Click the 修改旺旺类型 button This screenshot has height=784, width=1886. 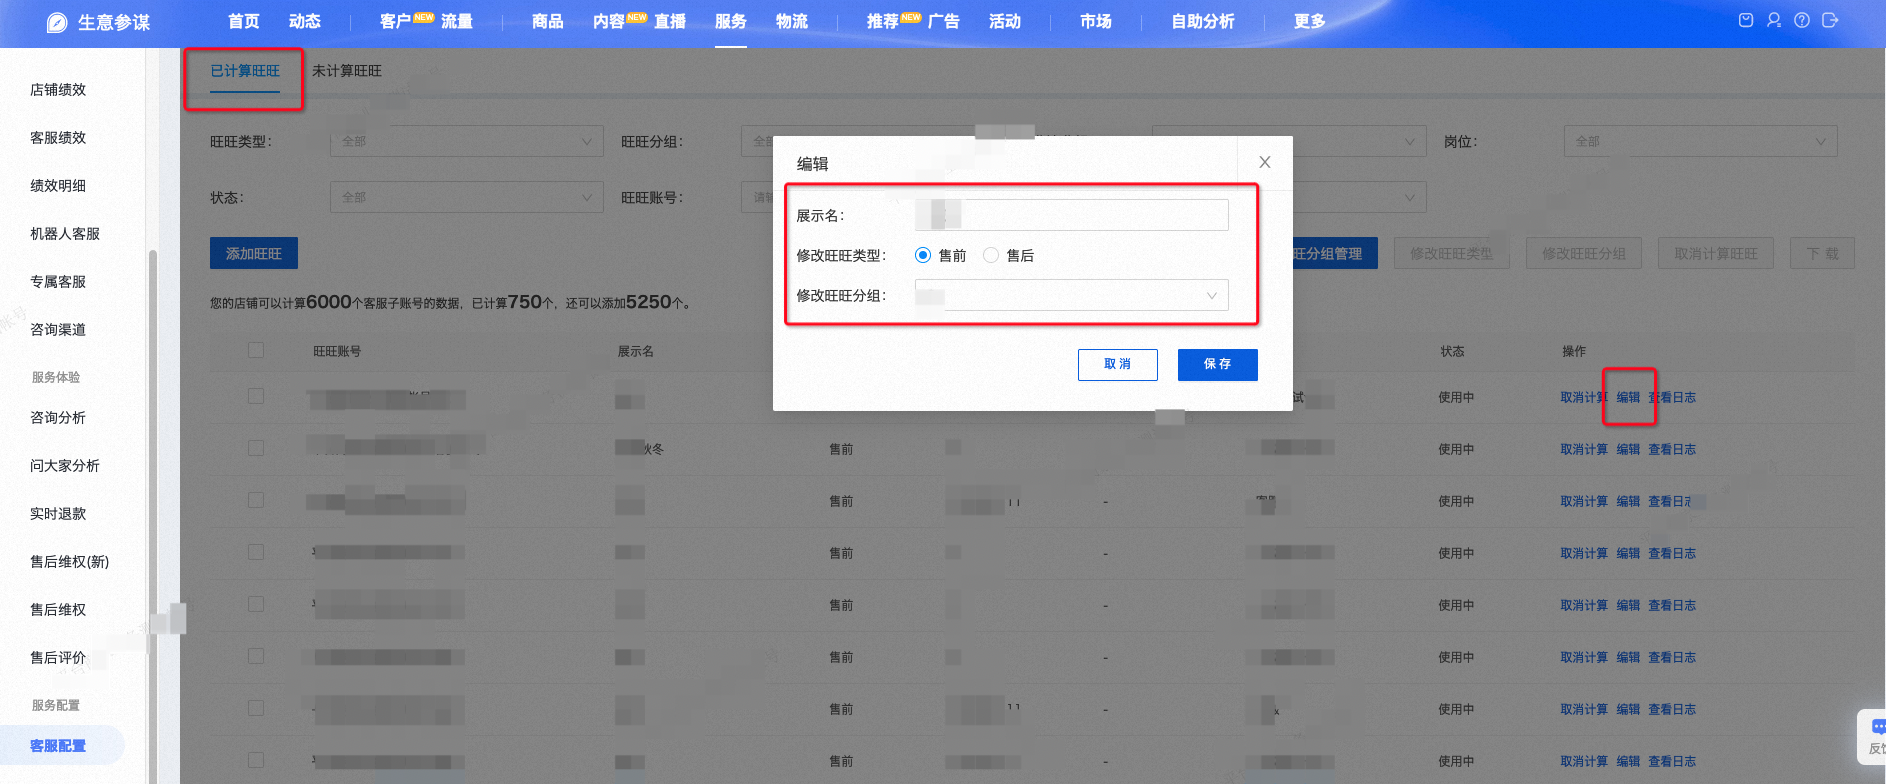tap(1452, 253)
